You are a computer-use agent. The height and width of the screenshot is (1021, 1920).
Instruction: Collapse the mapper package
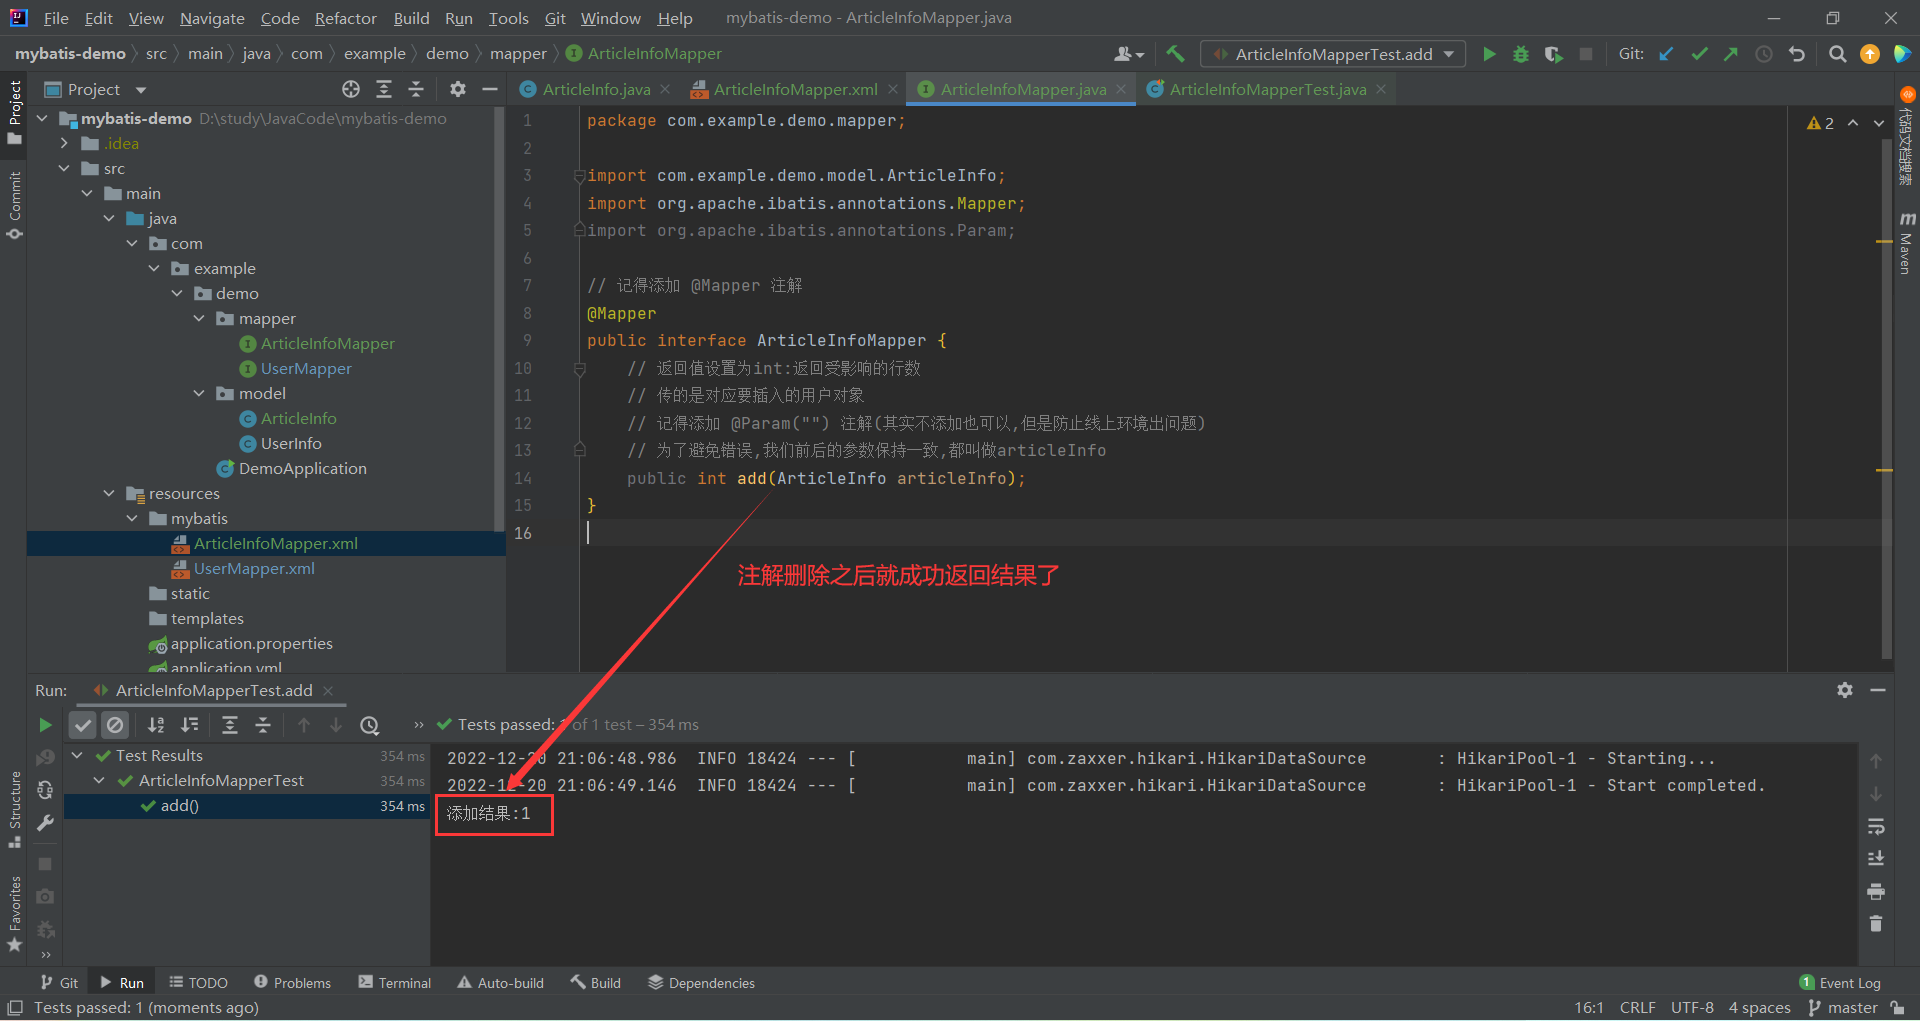(x=199, y=318)
